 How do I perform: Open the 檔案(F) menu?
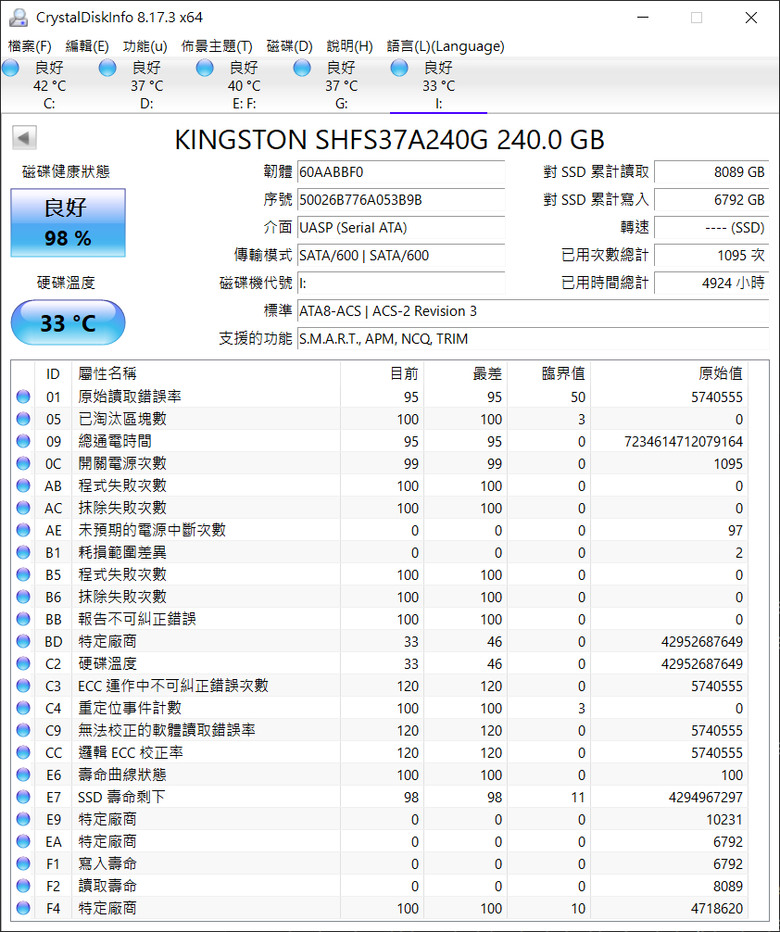pos(30,46)
